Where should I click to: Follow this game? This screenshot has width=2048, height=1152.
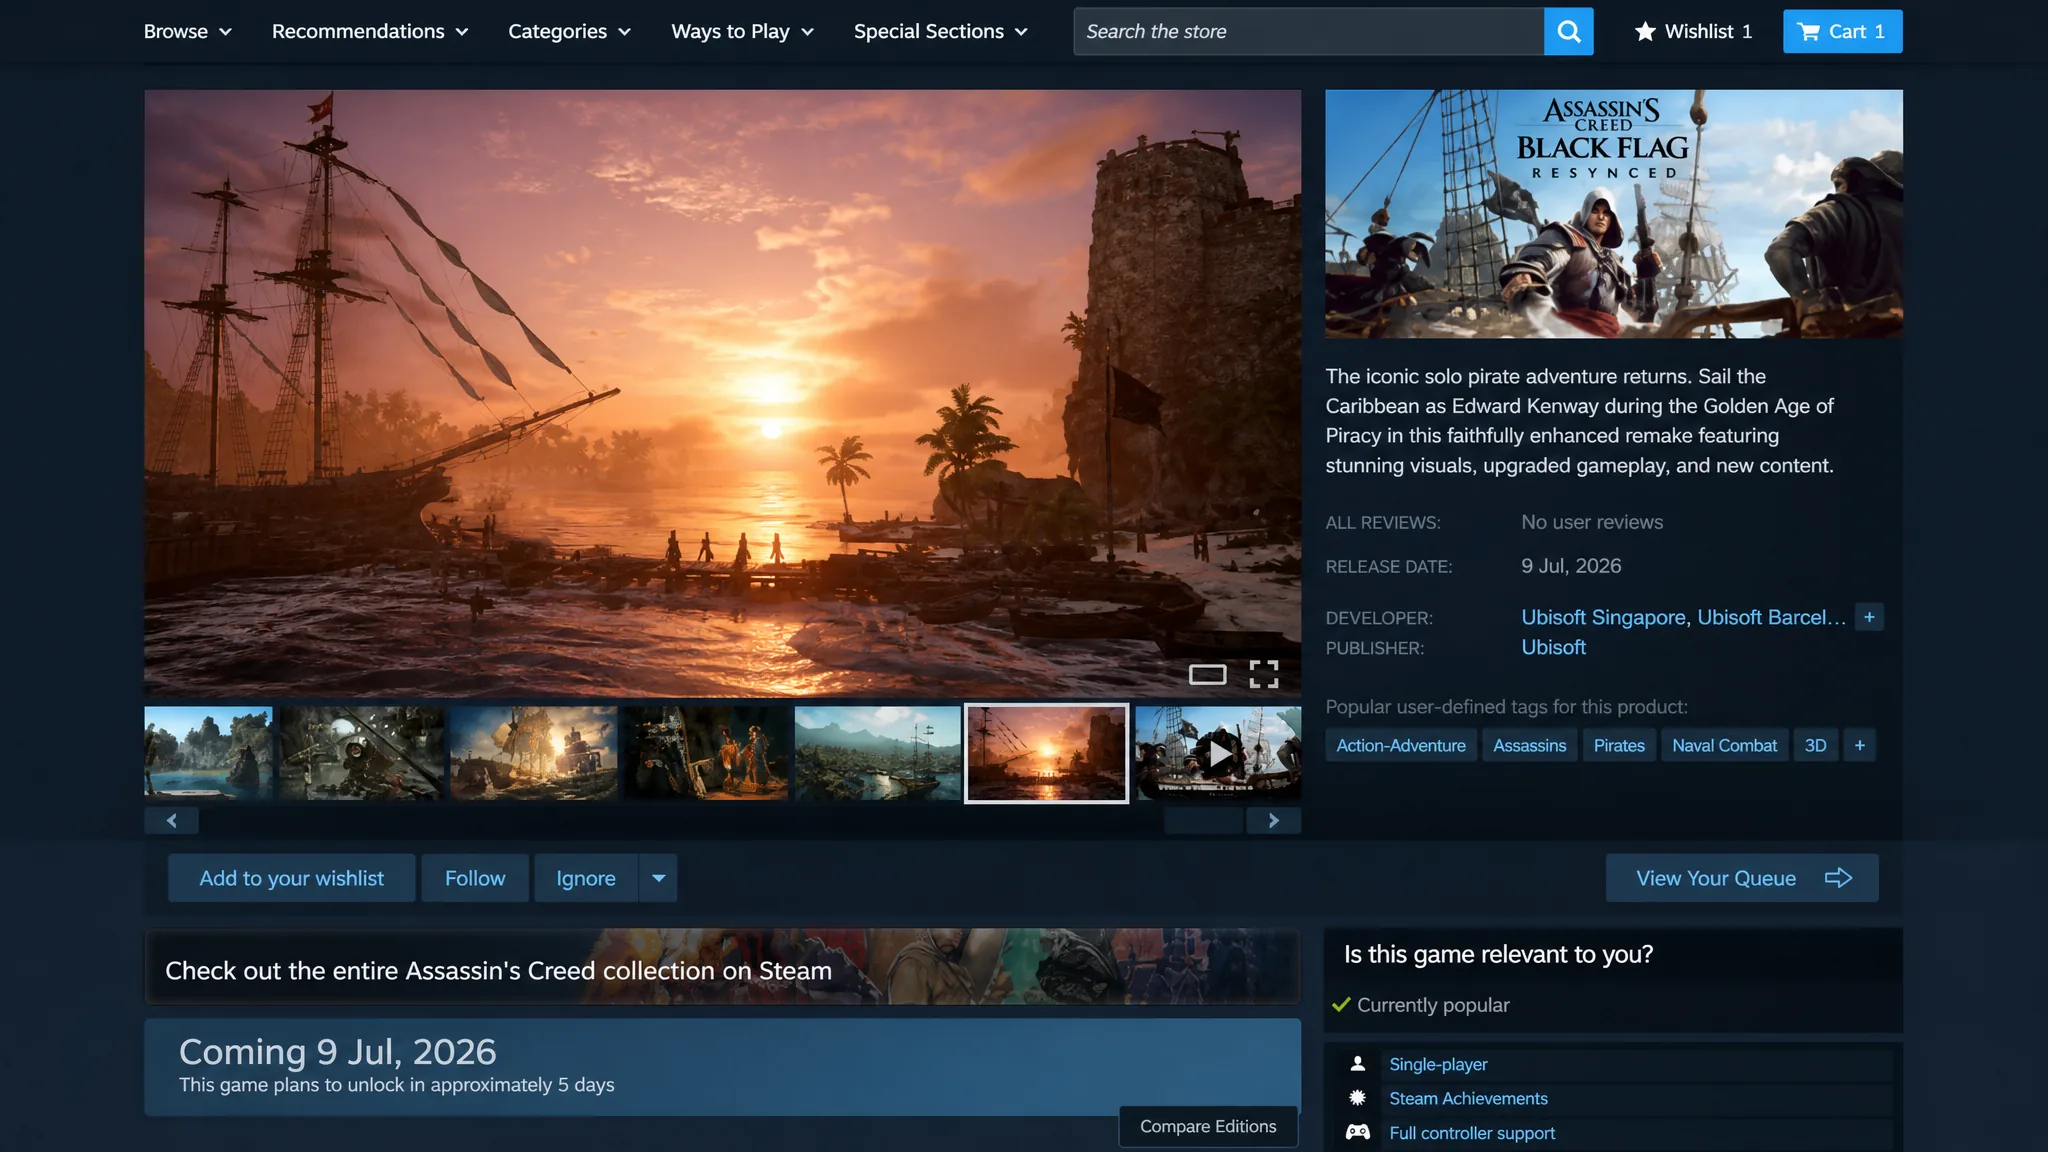coord(475,878)
